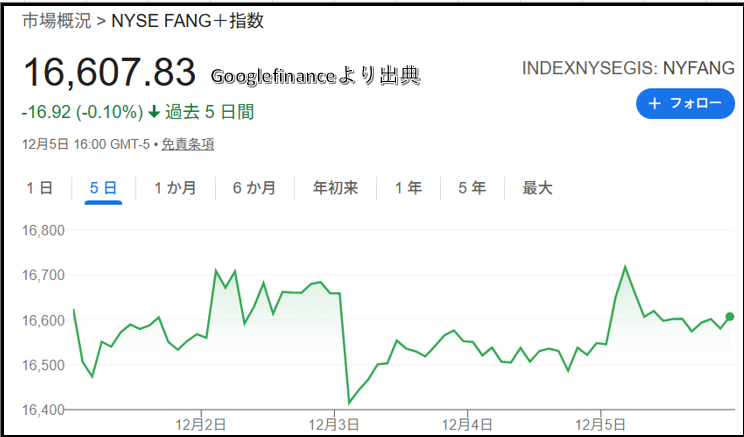Click the 16,607.83 index price

point(108,72)
